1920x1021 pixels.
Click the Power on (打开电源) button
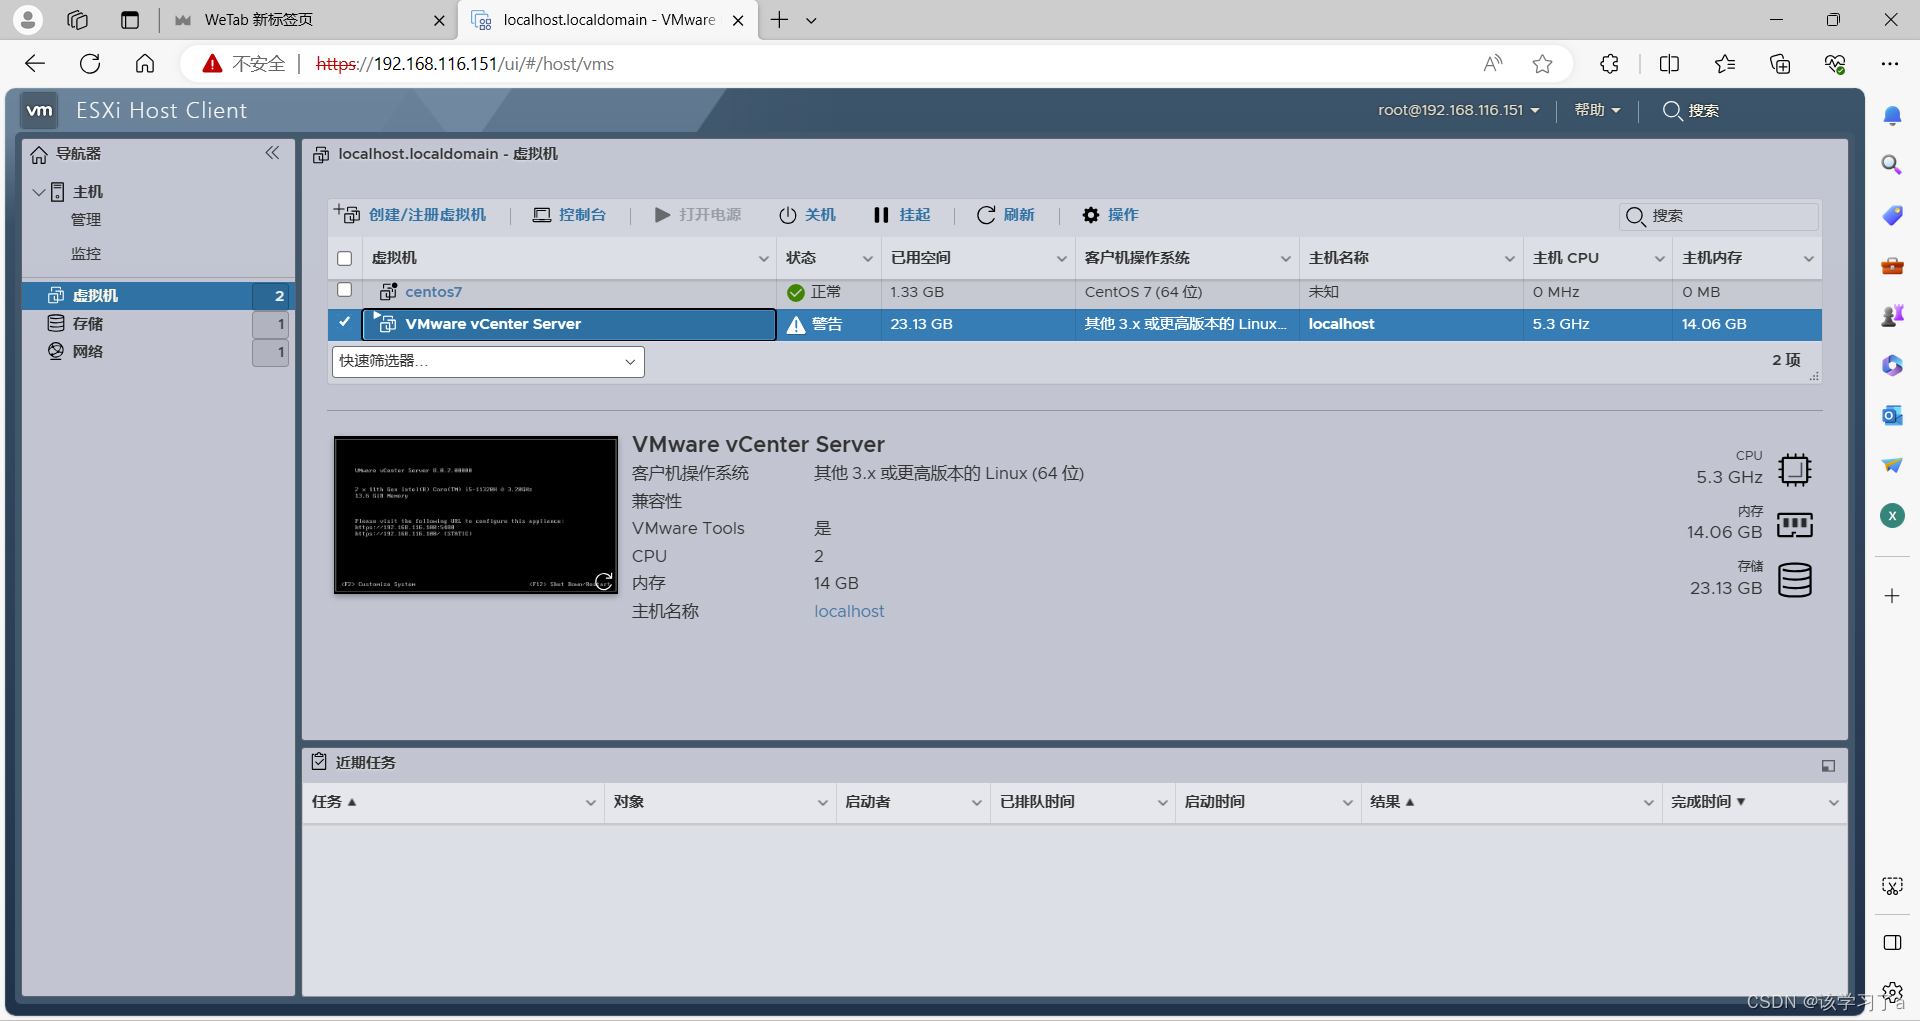tap(698, 215)
